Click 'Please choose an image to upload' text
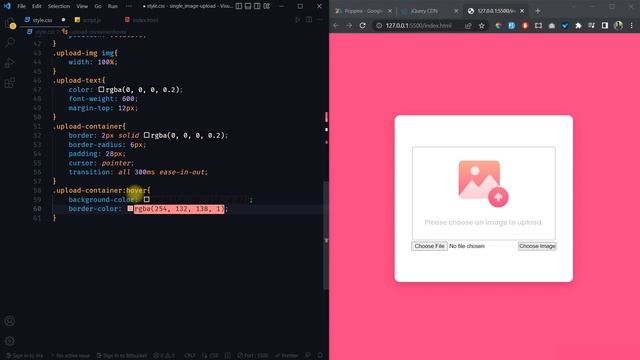Screen dimensions: 640x360 (484, 222)
